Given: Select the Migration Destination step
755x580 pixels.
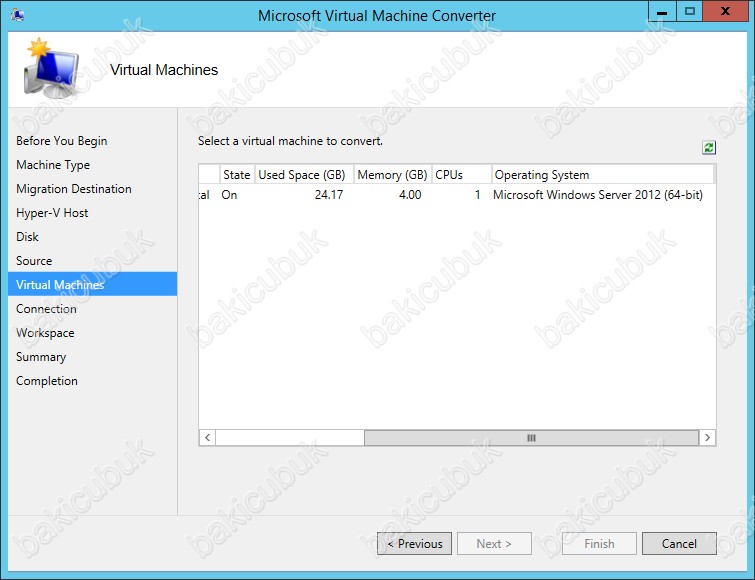Looking at the screenshot, I should (x=74, y=189).
